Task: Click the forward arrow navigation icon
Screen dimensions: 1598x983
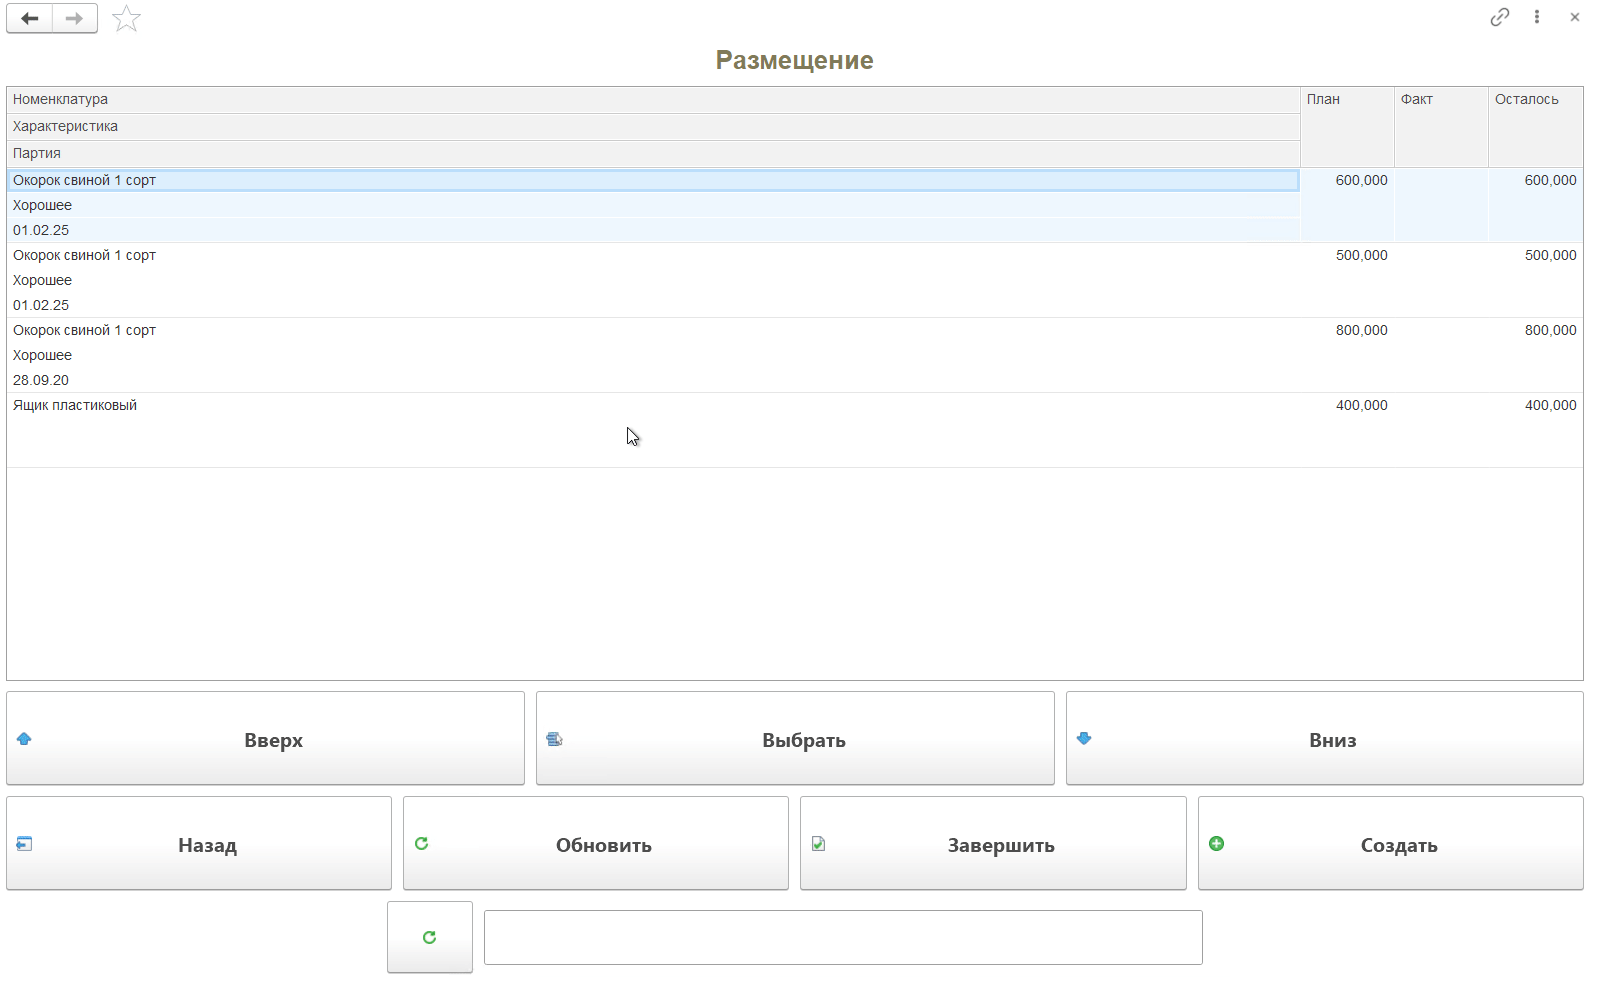Action: pyautogui.click(x=75, y=19)
